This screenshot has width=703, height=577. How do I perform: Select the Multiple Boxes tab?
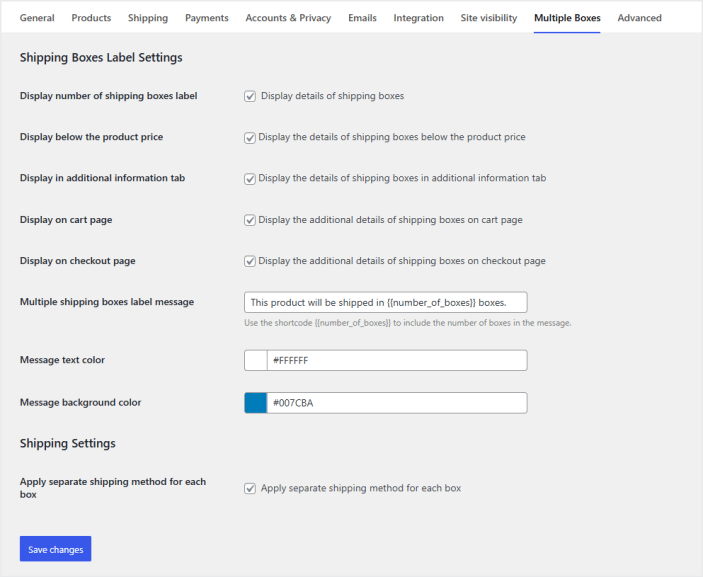click(x=567, y=18)
